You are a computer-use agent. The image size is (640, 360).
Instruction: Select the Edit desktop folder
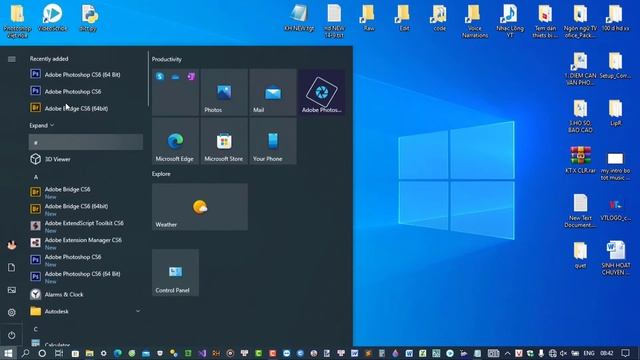point(404,18)
